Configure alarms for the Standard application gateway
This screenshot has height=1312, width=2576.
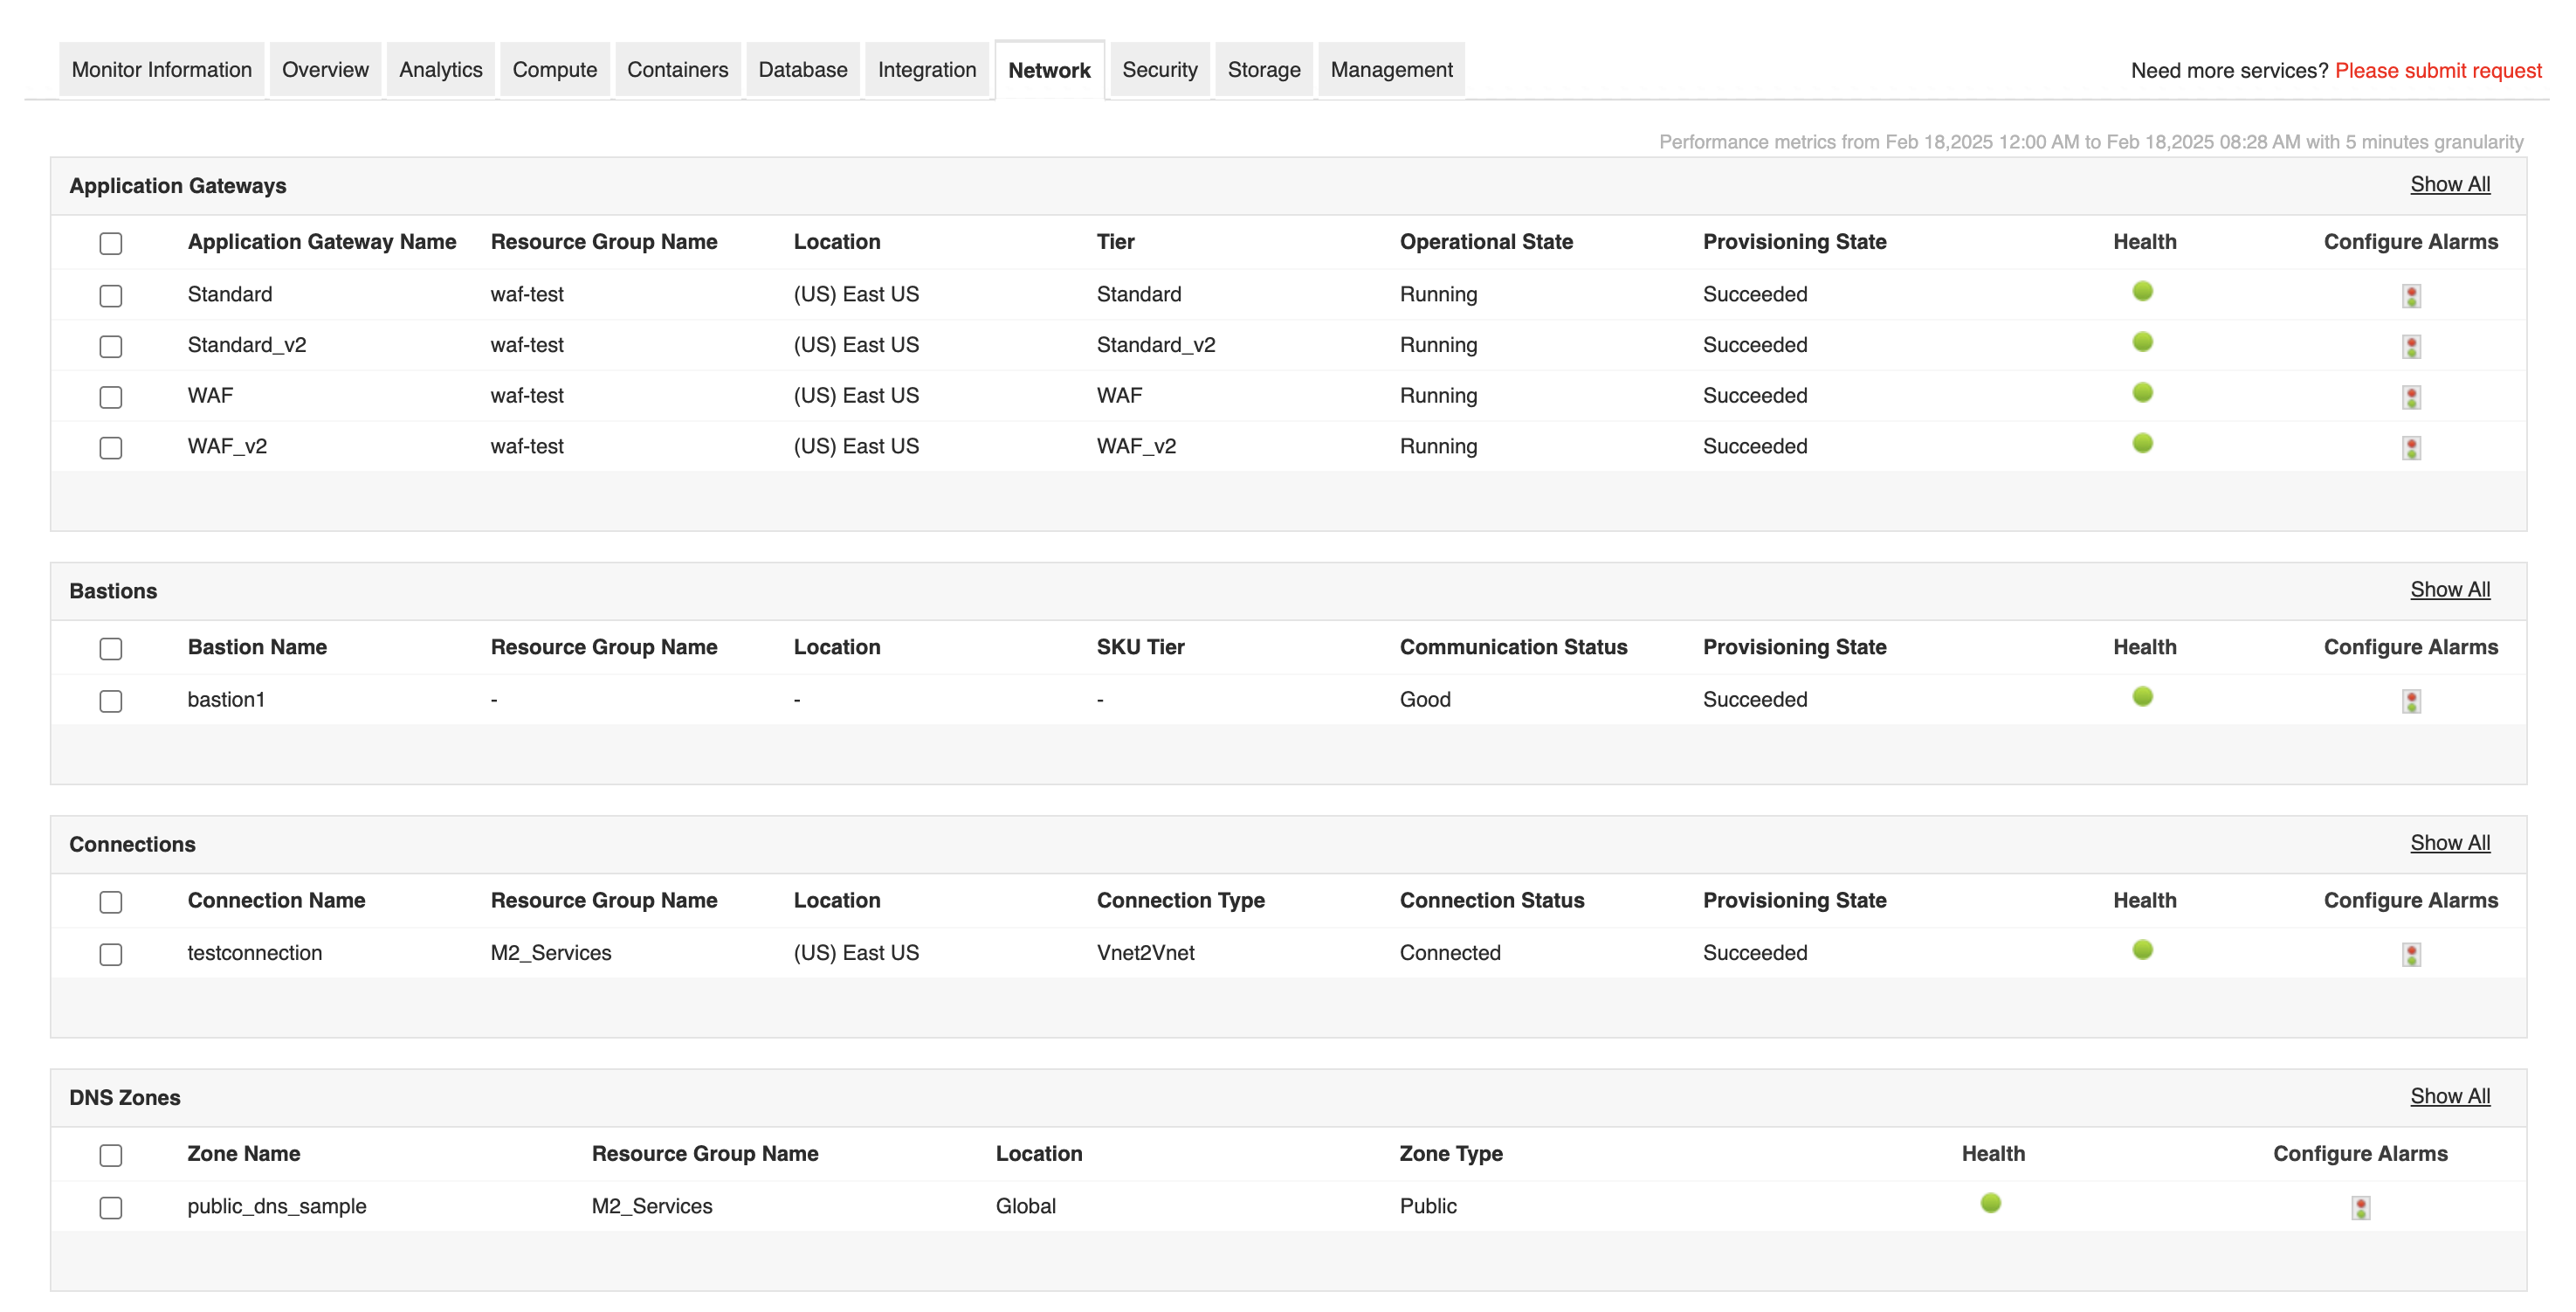pyautogui.click(x=2413, y=296)
